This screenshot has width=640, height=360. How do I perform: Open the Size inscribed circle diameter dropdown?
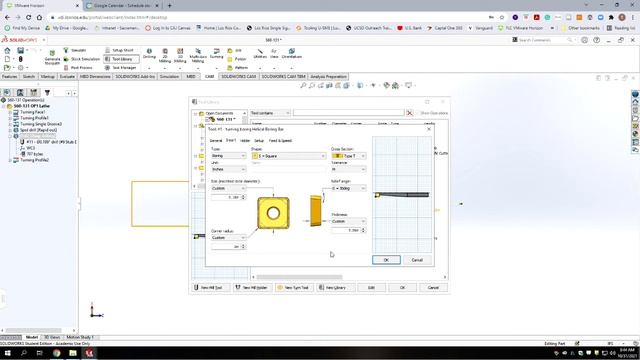click(x=228, y=188)
